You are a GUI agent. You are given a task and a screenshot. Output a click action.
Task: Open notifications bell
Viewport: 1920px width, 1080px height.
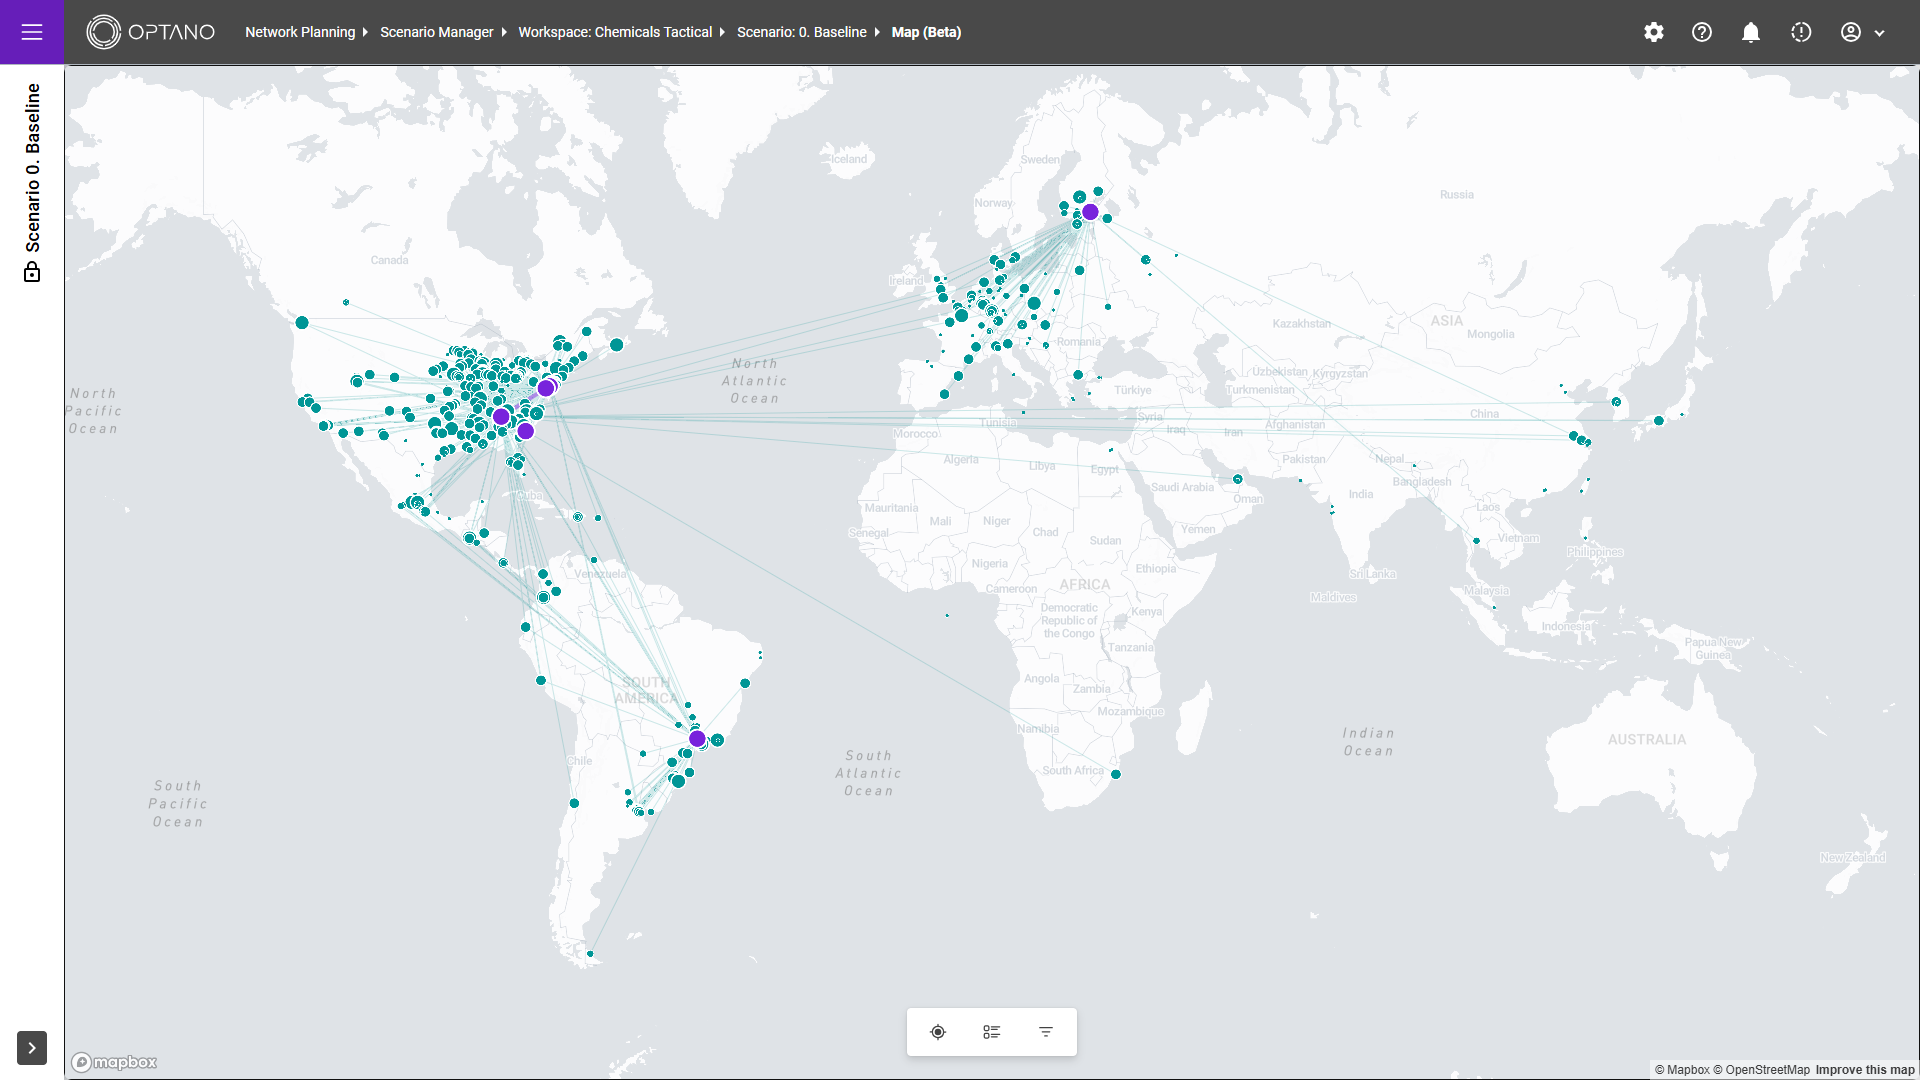pyautogui.click(x=1751, y=32)
